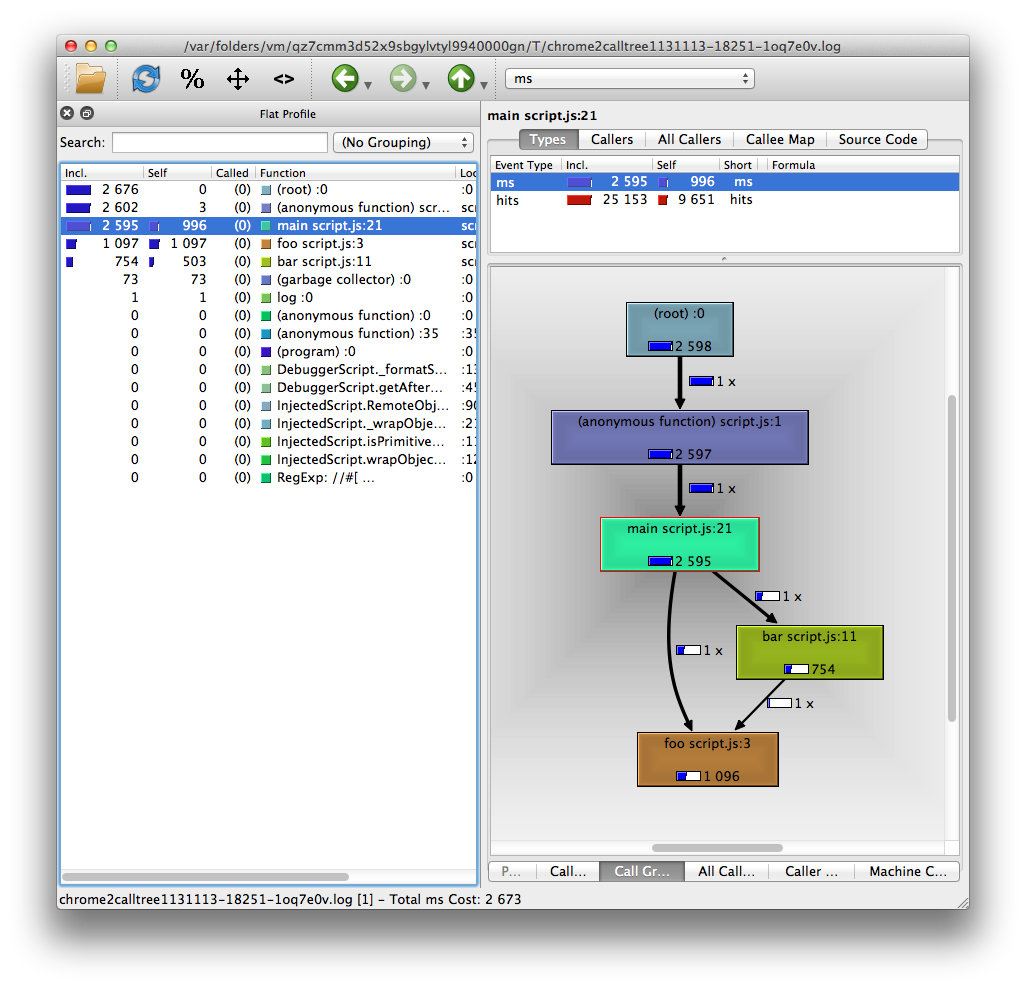Click the call graph vertical scrollbar

click(952, 558)
